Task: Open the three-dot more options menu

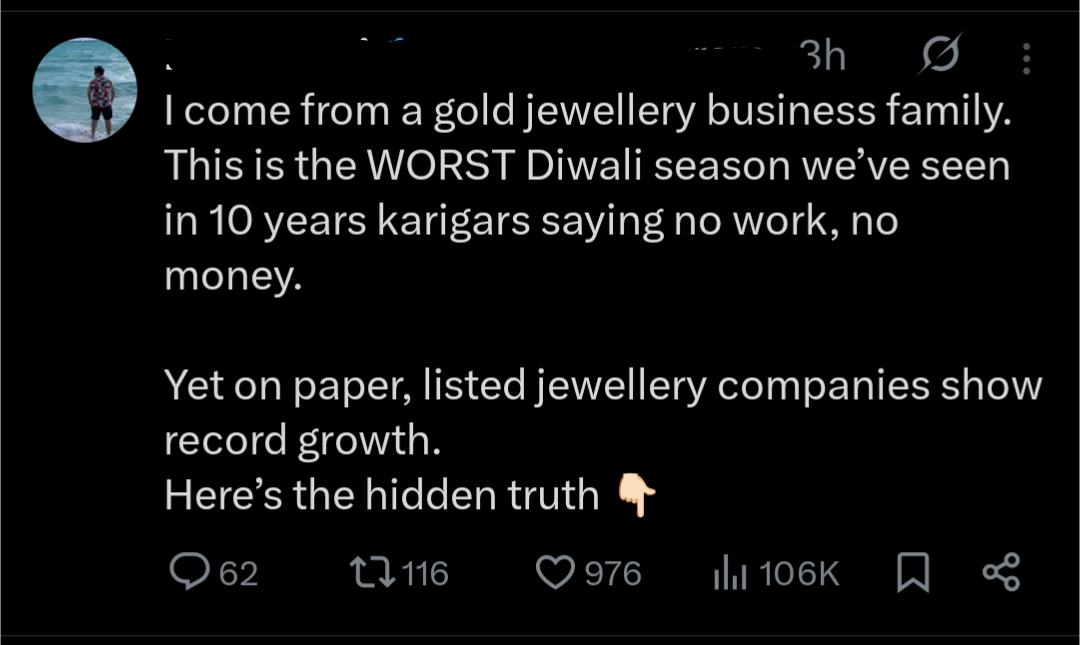Action: 1026,60
